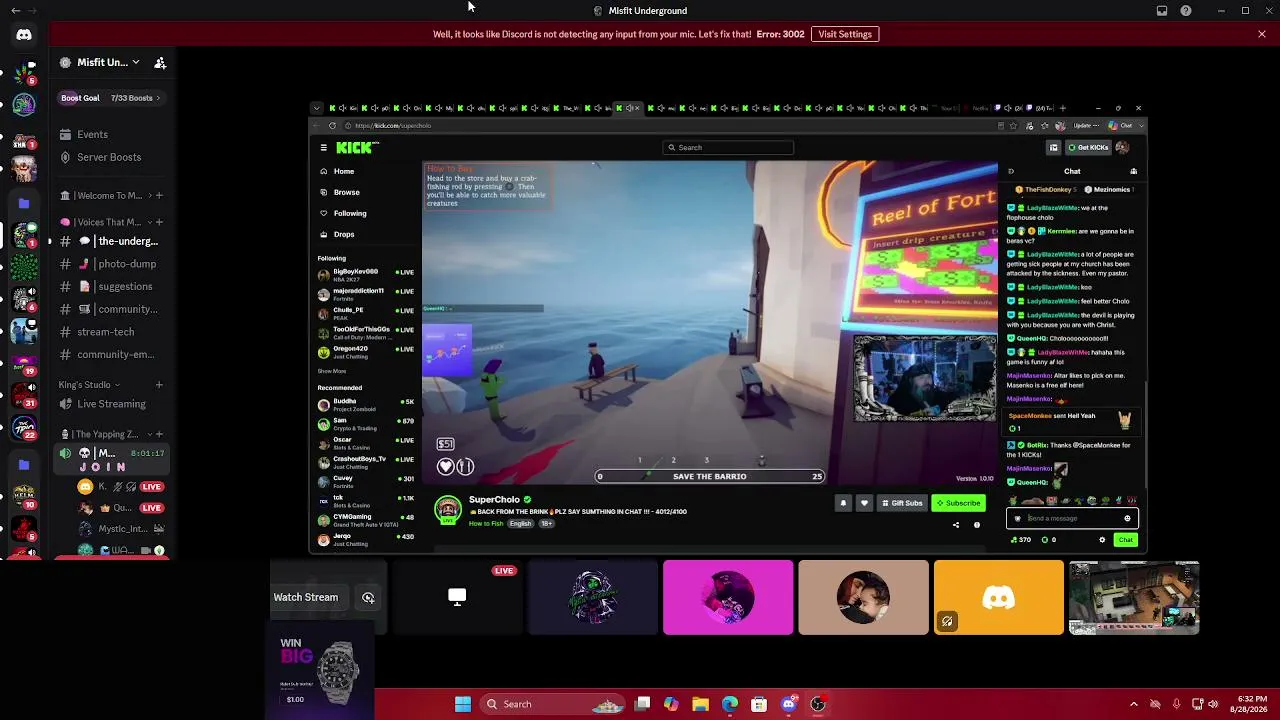Open the Discord inbox icon in title bar
Viewport: 1280px width, 720px height.
point(1162,11)
